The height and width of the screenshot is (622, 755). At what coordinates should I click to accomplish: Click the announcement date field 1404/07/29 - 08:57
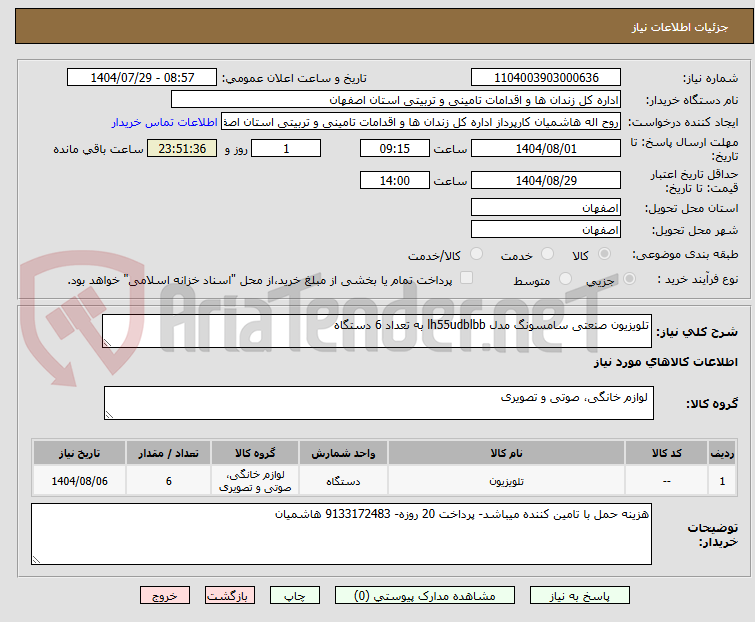(x=142, y=78)
